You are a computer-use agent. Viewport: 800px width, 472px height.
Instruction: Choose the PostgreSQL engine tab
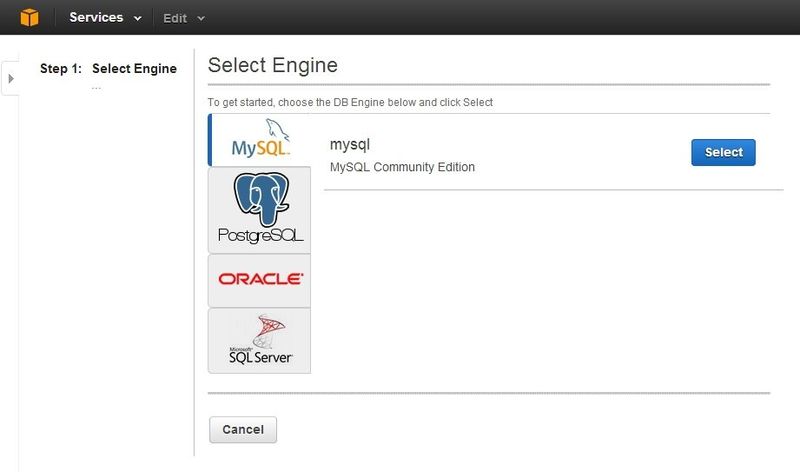pyautogui.click(x=260, y=210)
